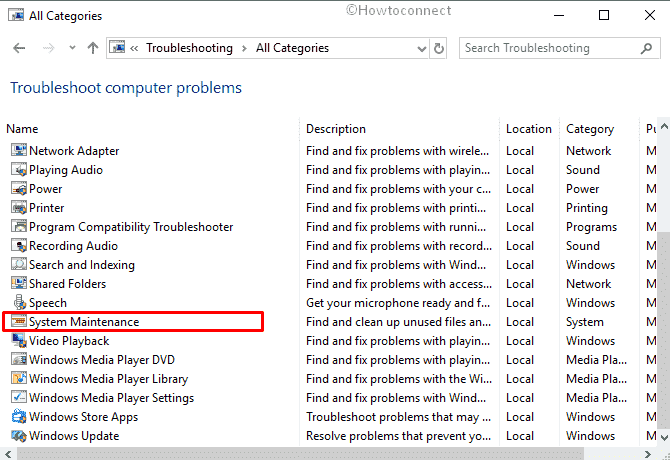The height and width of the screenshot is (460, 670).
Task: Go up one level with up arrow
Action: [93, 48]
